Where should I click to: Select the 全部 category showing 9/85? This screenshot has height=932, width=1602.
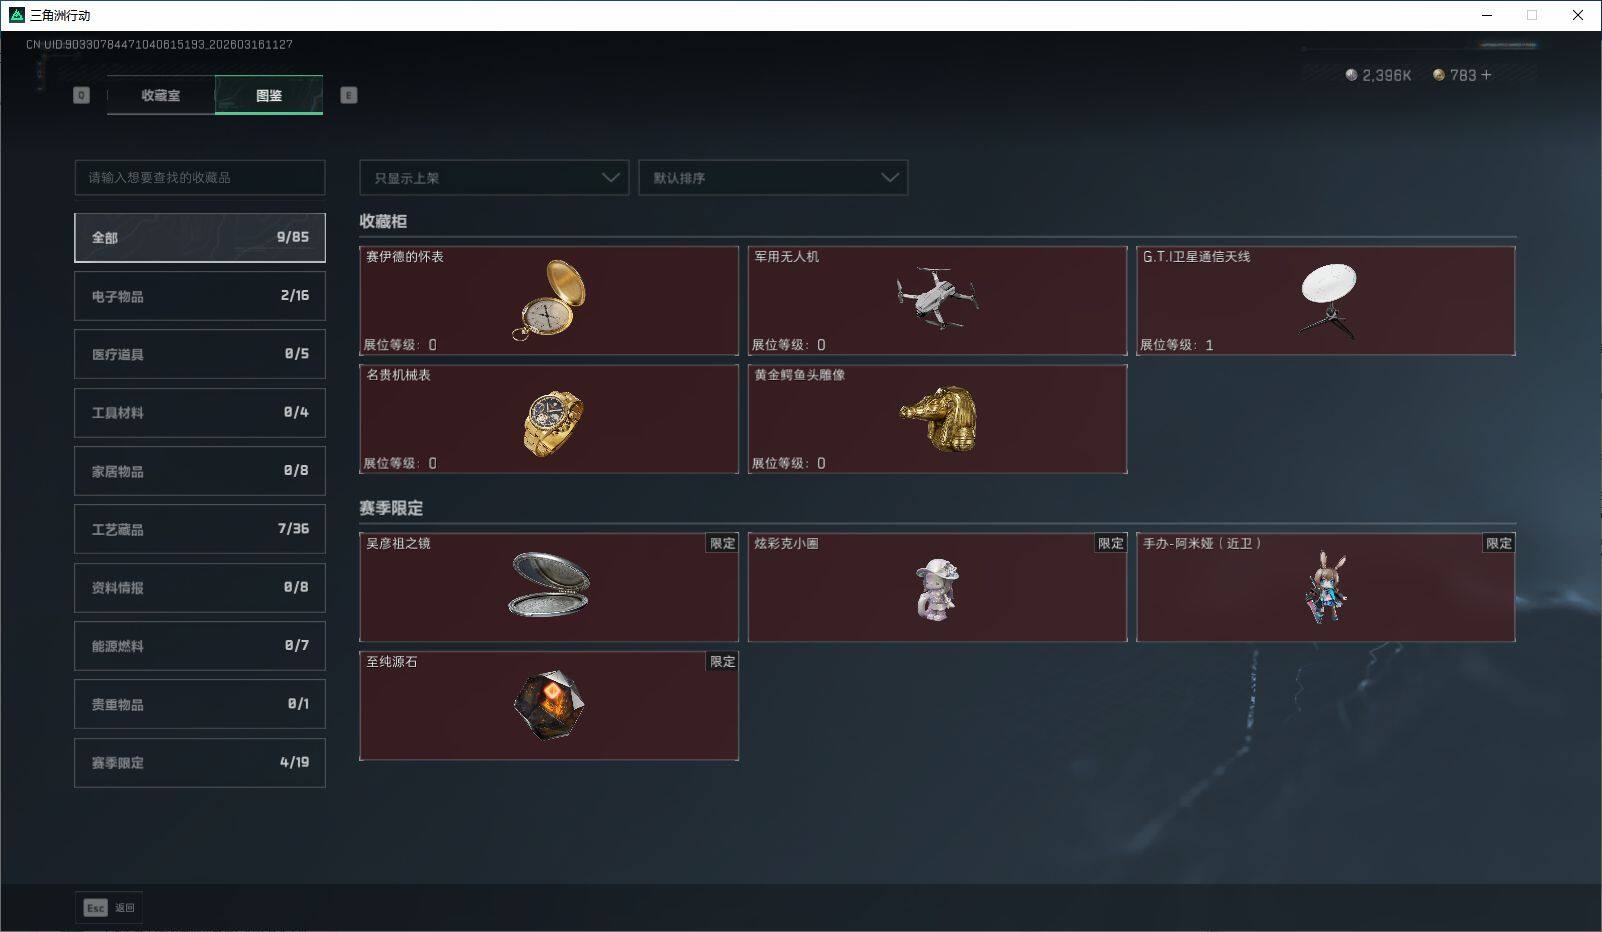200,237
